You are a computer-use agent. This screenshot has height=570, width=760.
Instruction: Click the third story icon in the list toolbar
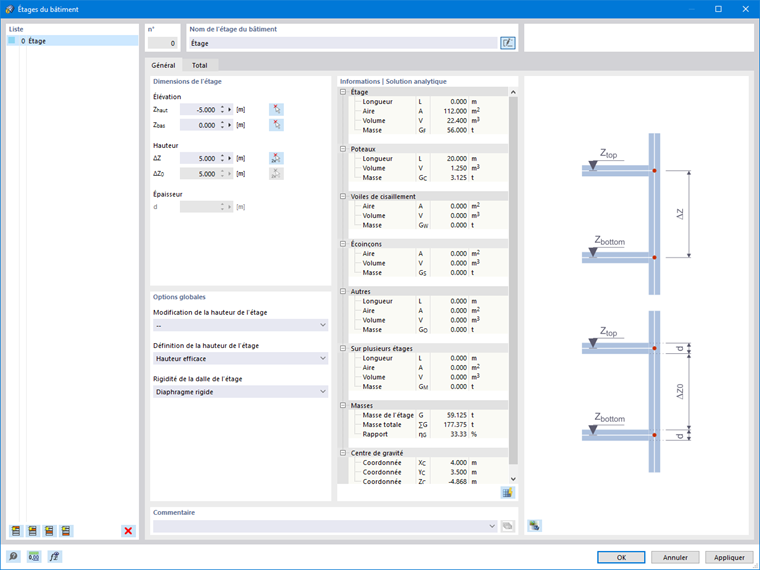click(49, 531)
